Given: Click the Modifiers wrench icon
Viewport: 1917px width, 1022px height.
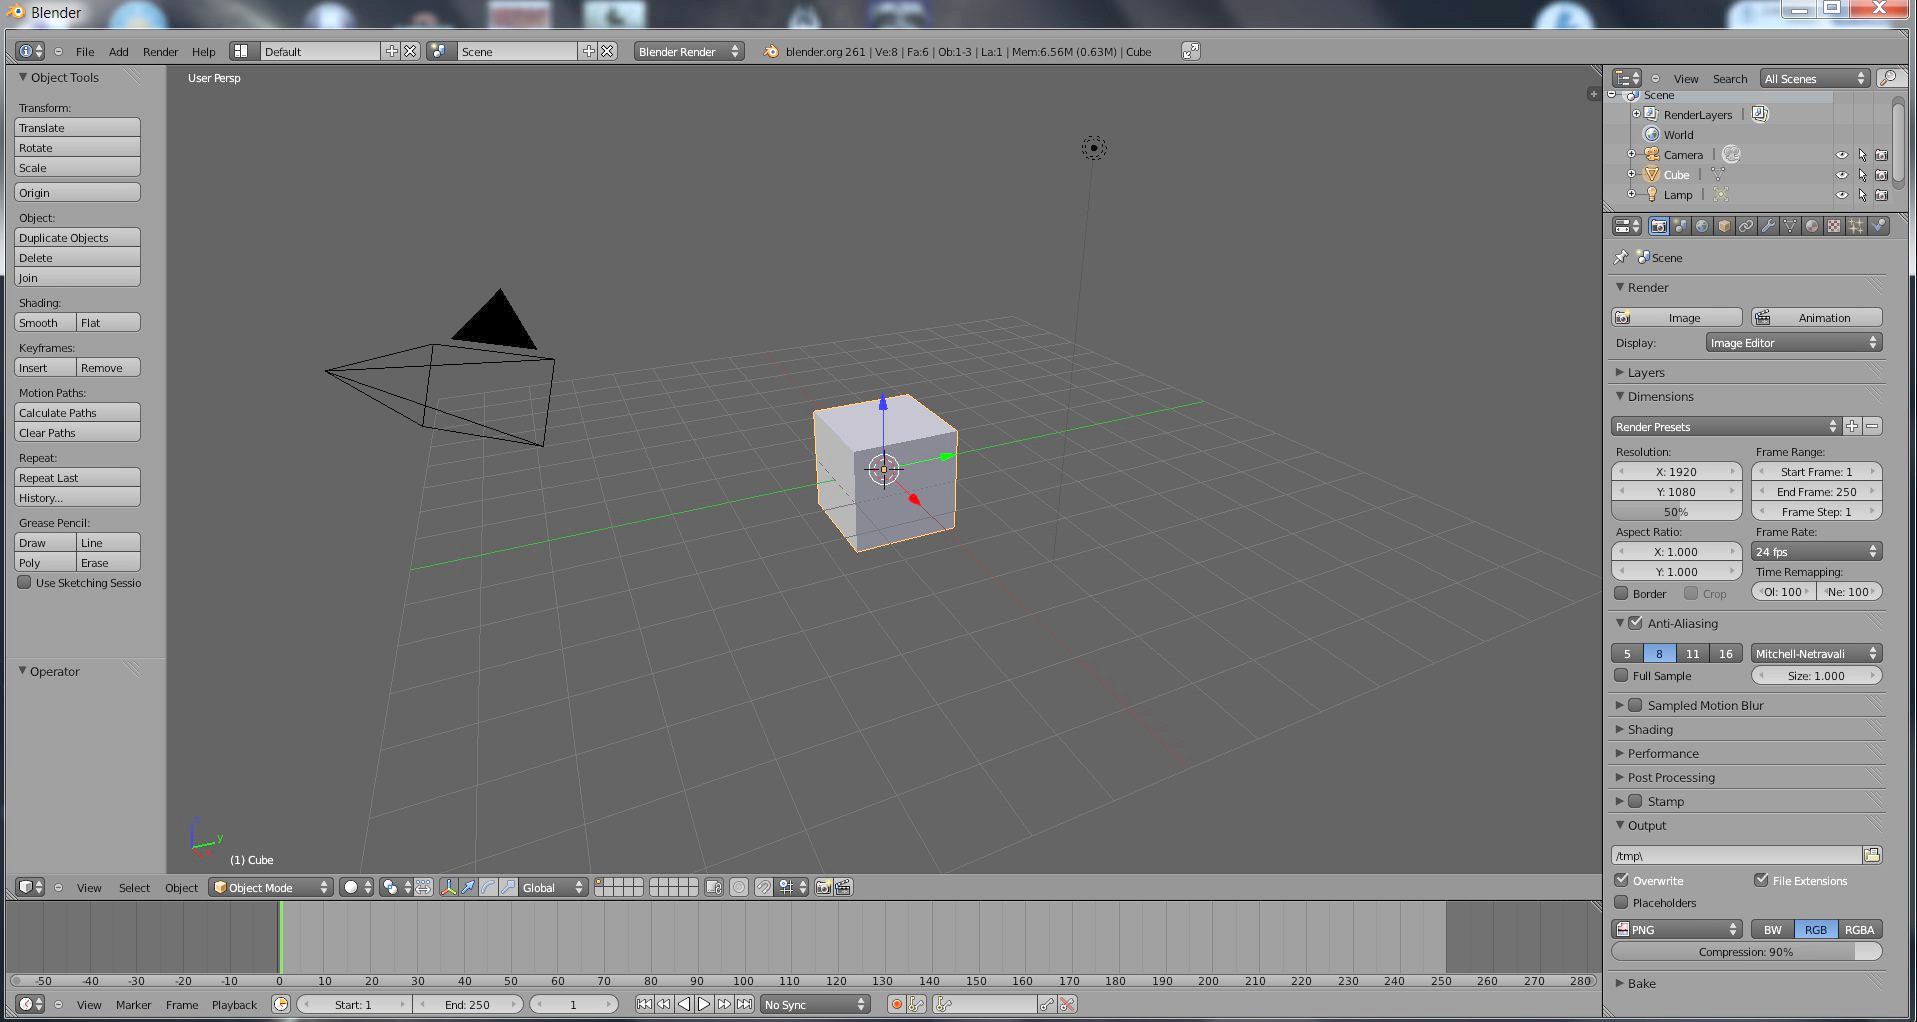Looking at the screenshot, I should (x=1768, y=226).
